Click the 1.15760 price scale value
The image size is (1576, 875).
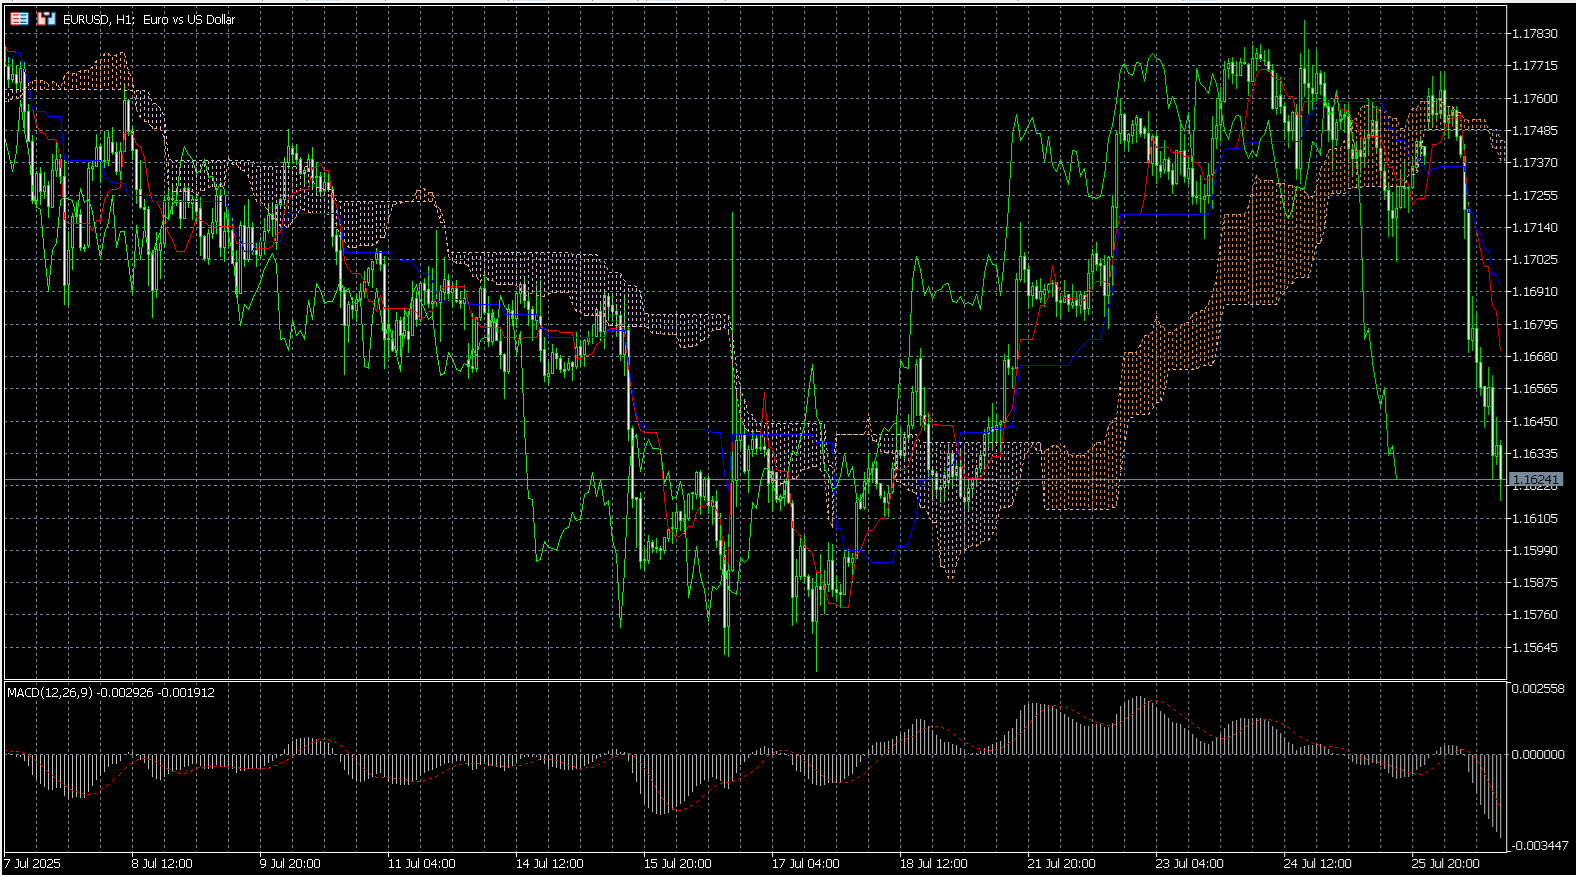1535,614
